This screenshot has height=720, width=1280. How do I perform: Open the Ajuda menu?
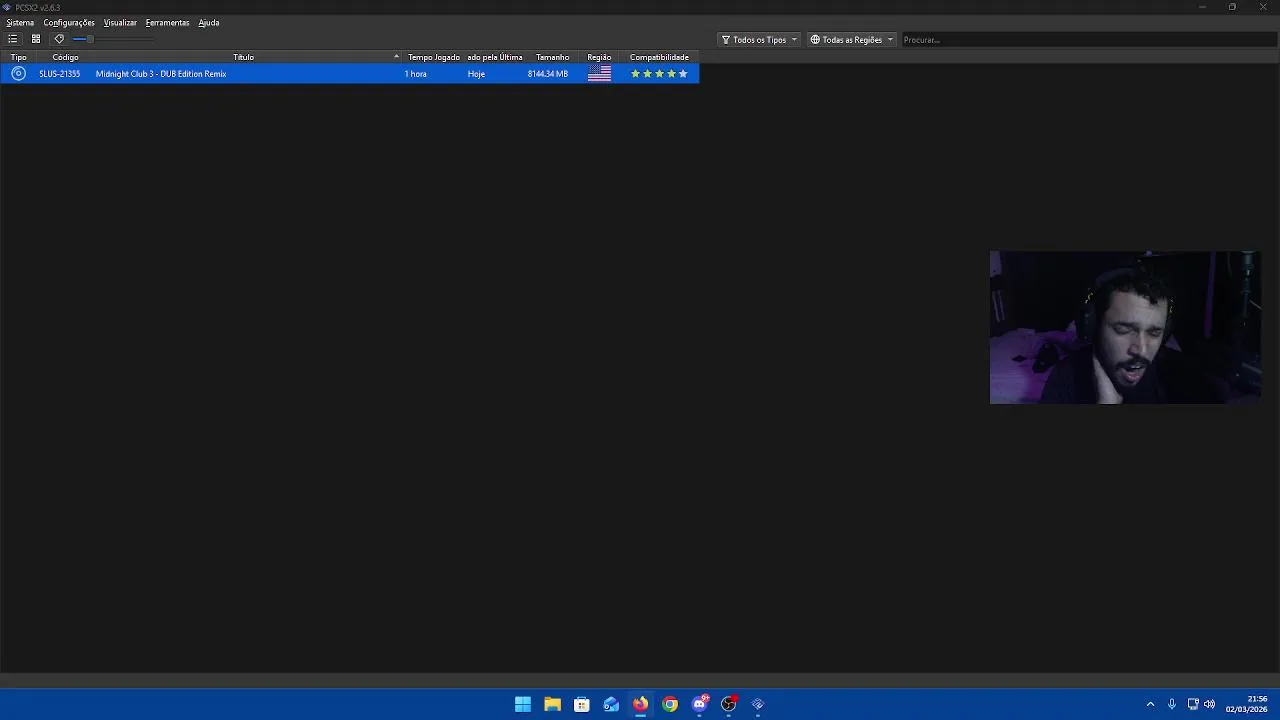click(x=208, y=23)
